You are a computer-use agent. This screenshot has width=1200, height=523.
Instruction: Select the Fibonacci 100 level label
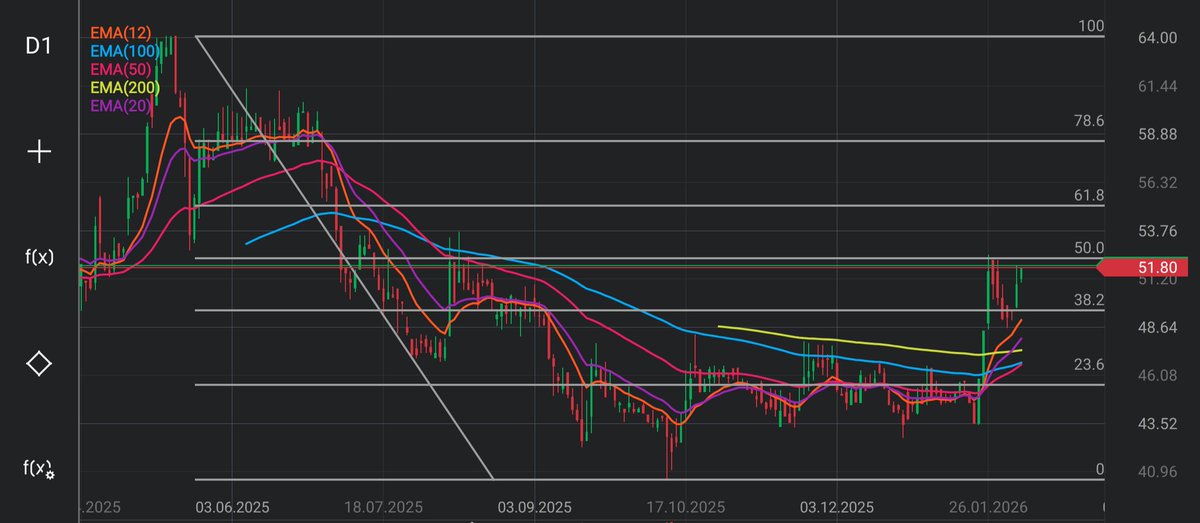coord(1091,26)
